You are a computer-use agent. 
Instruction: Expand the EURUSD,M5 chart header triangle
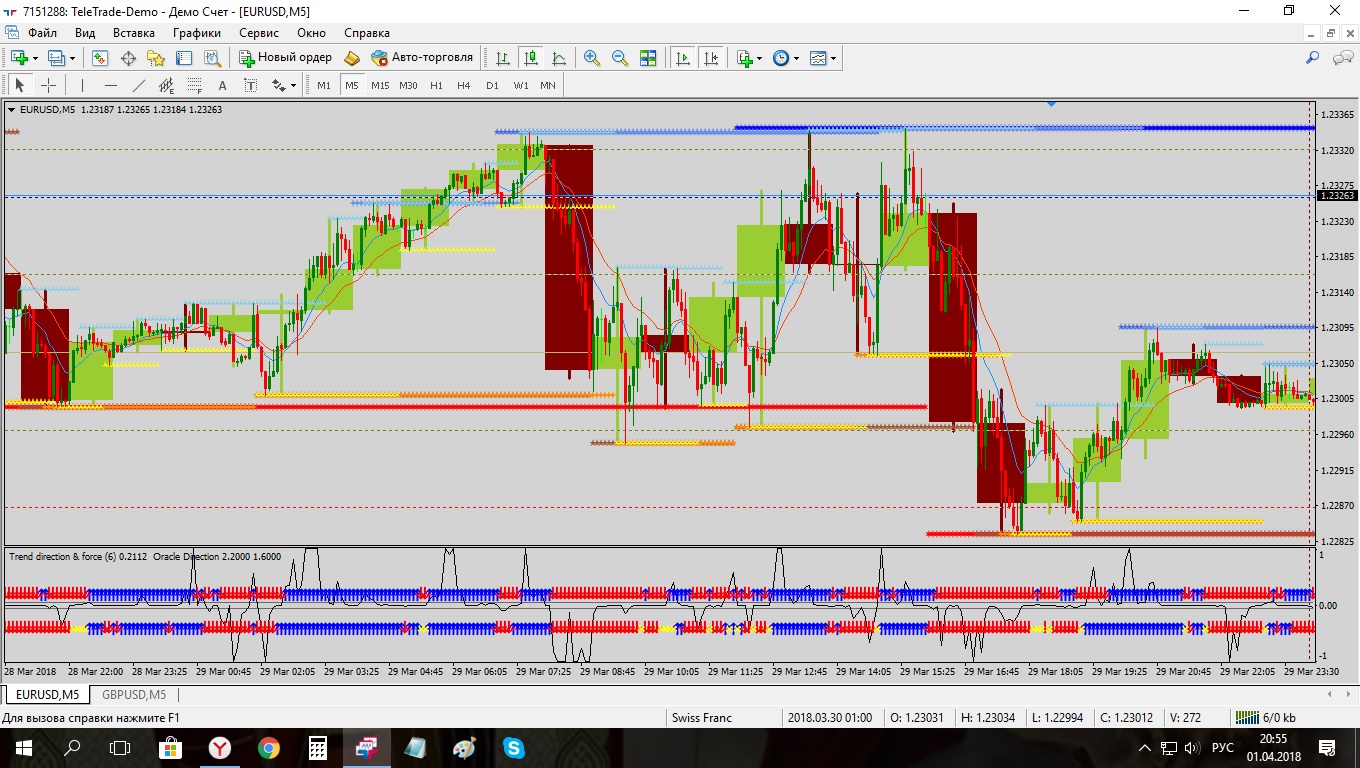tap(11, 109)
